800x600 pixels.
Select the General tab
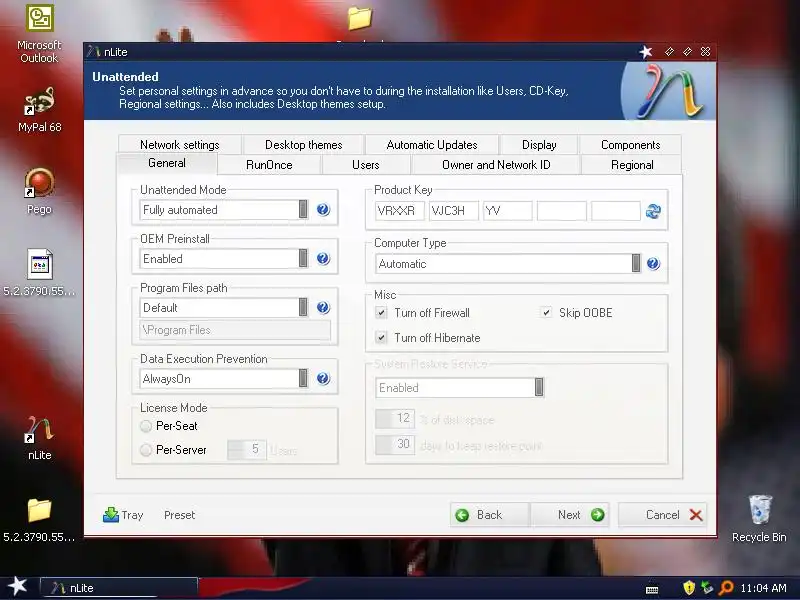[167, 163]
